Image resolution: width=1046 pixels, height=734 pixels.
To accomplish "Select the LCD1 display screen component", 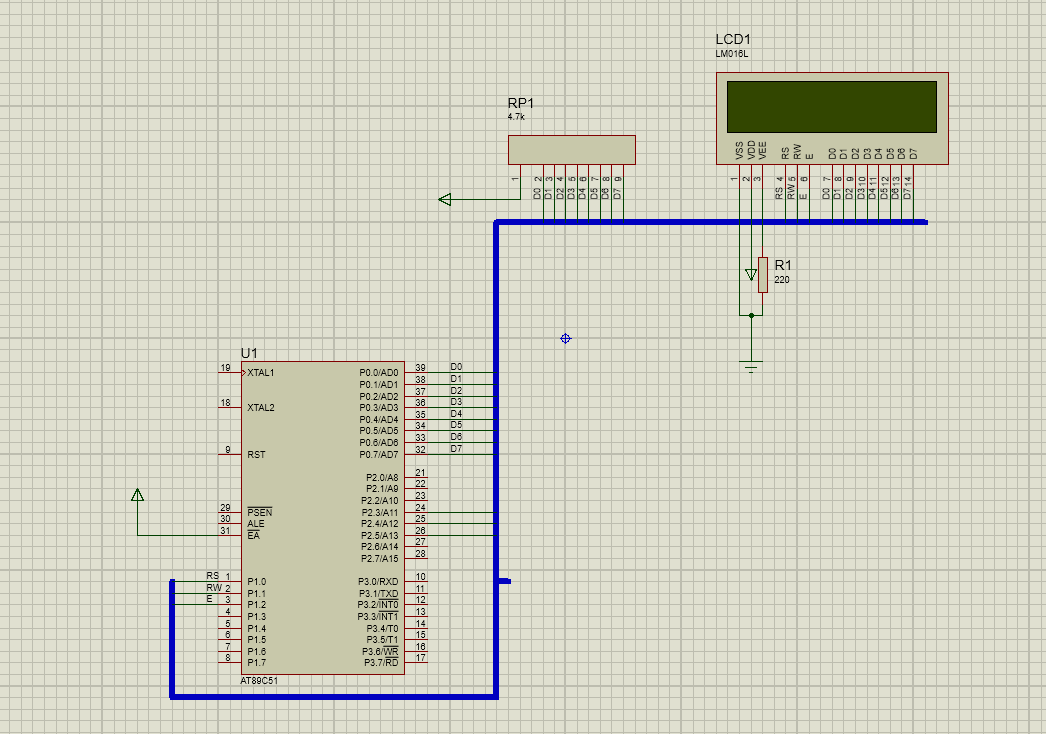I will [x=832, y=118].
